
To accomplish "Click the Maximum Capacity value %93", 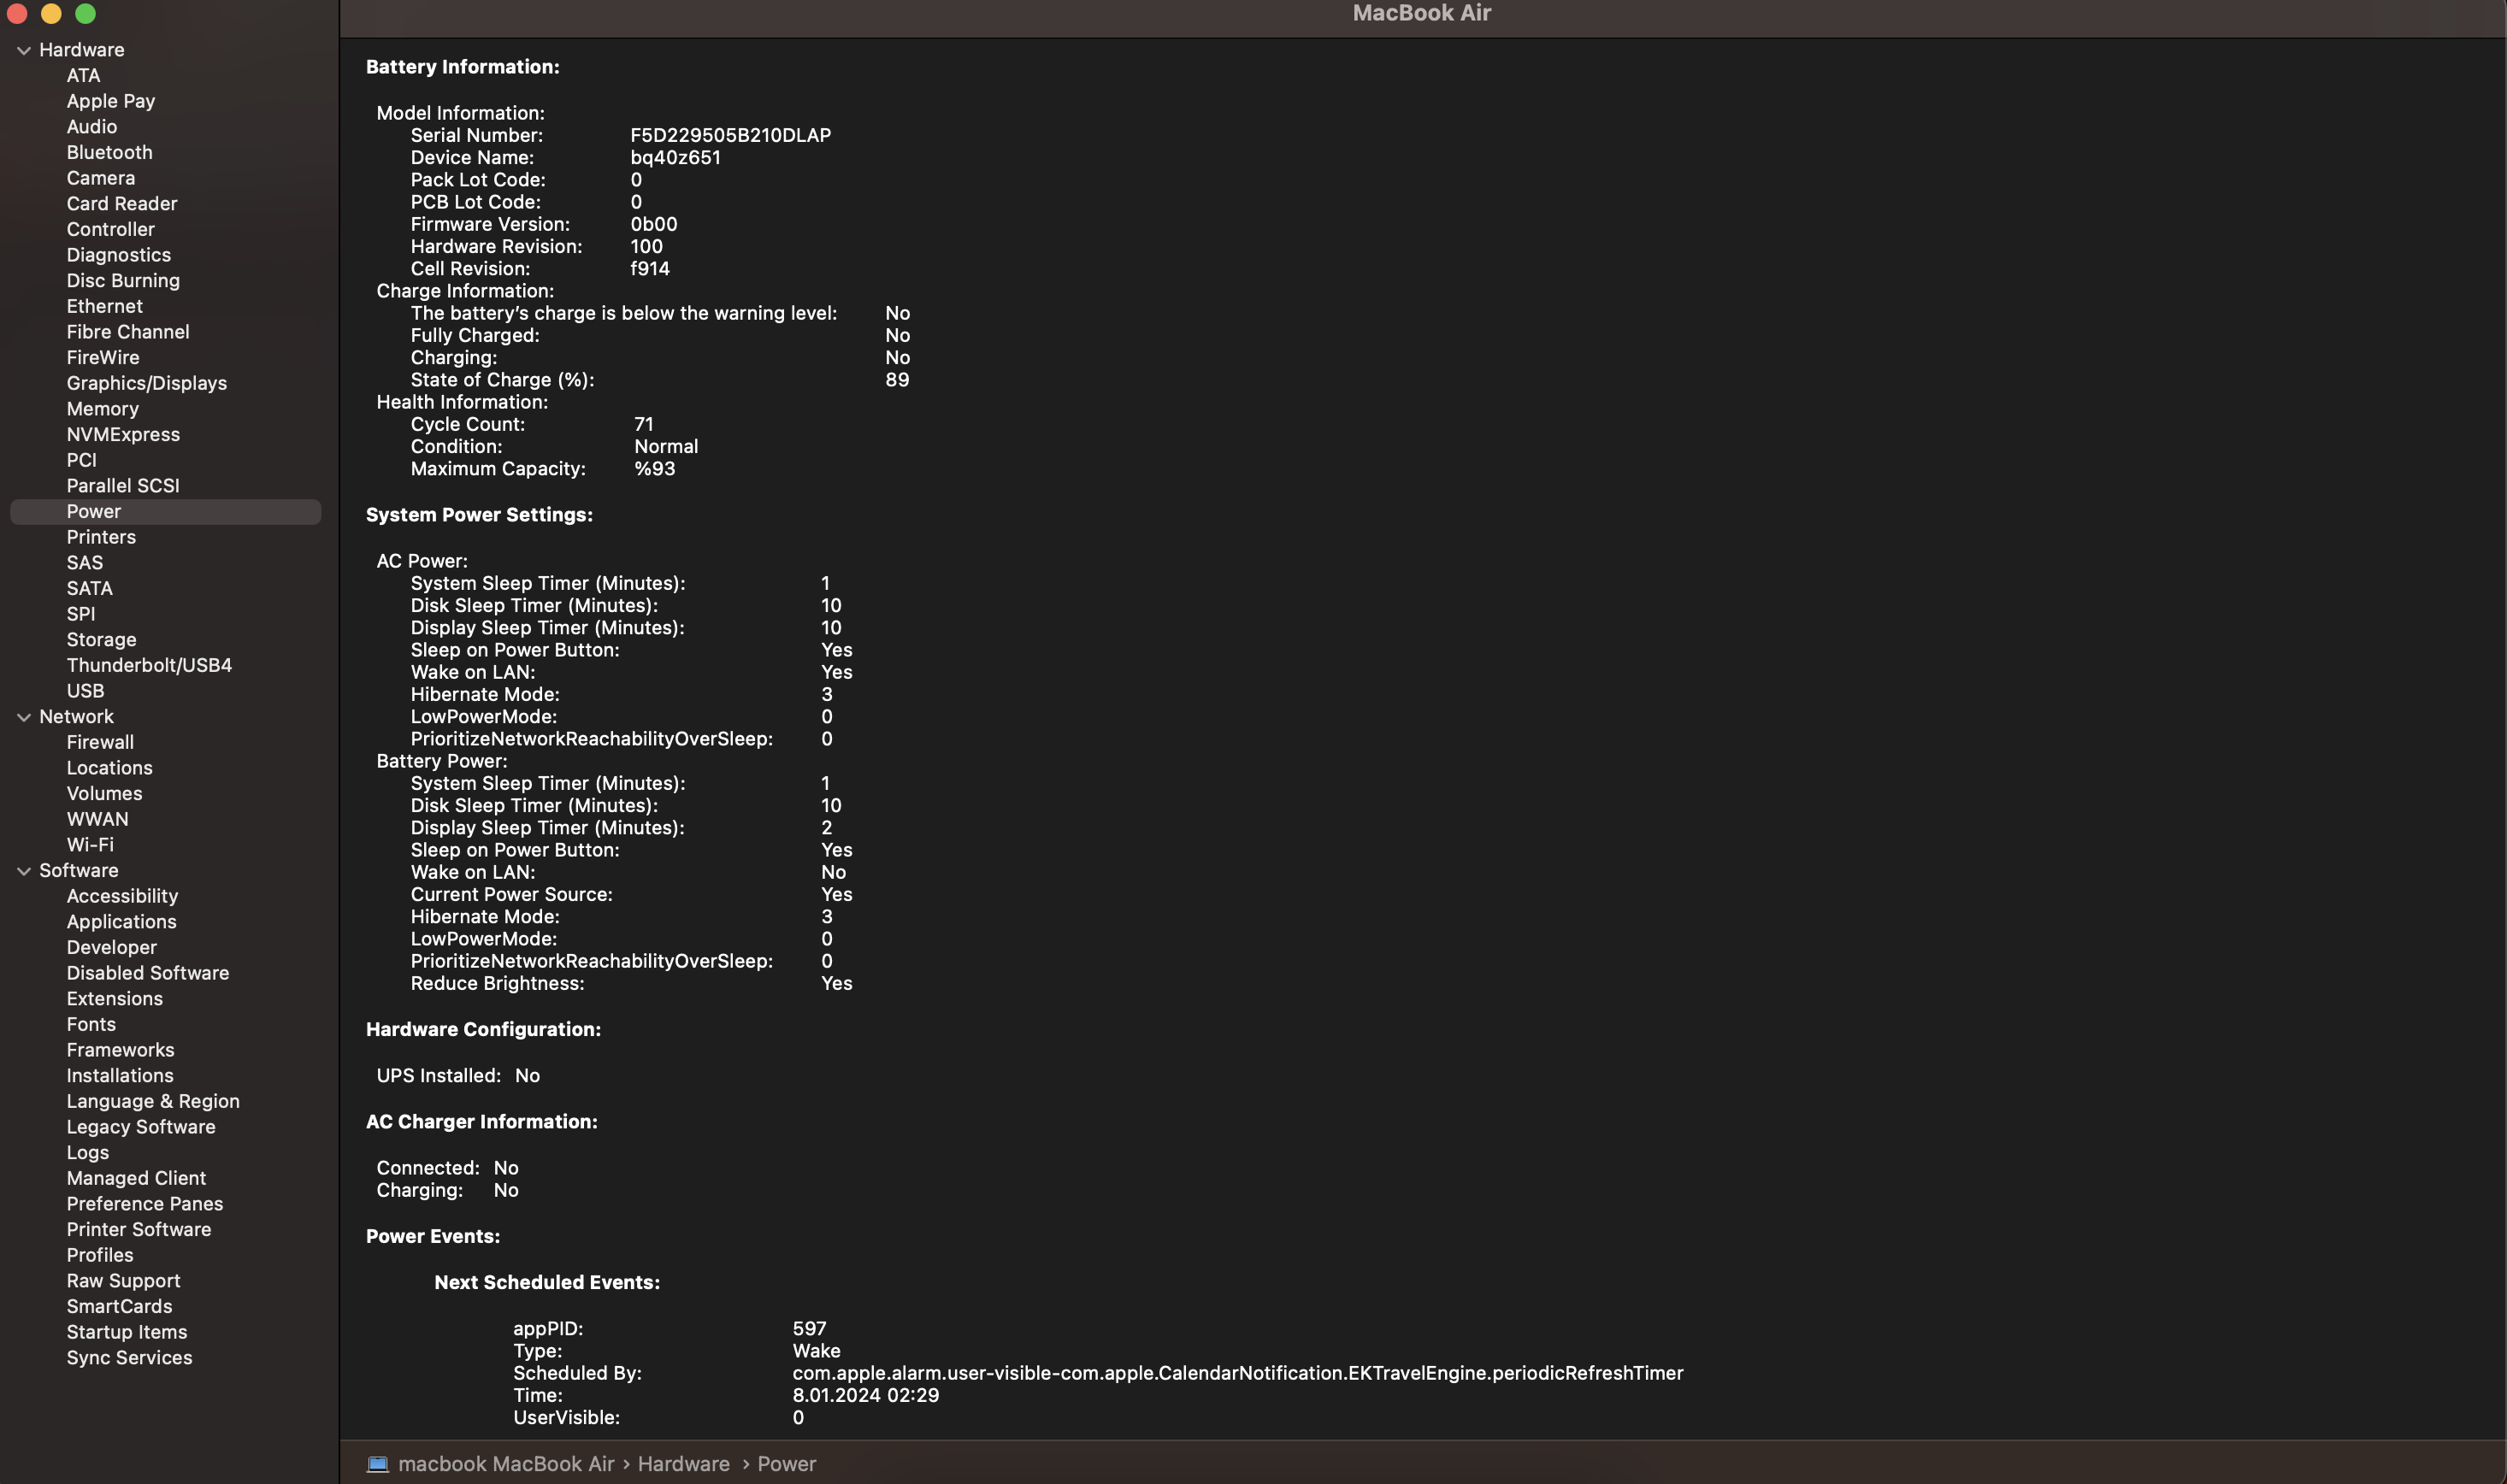I will click(655, 469).
